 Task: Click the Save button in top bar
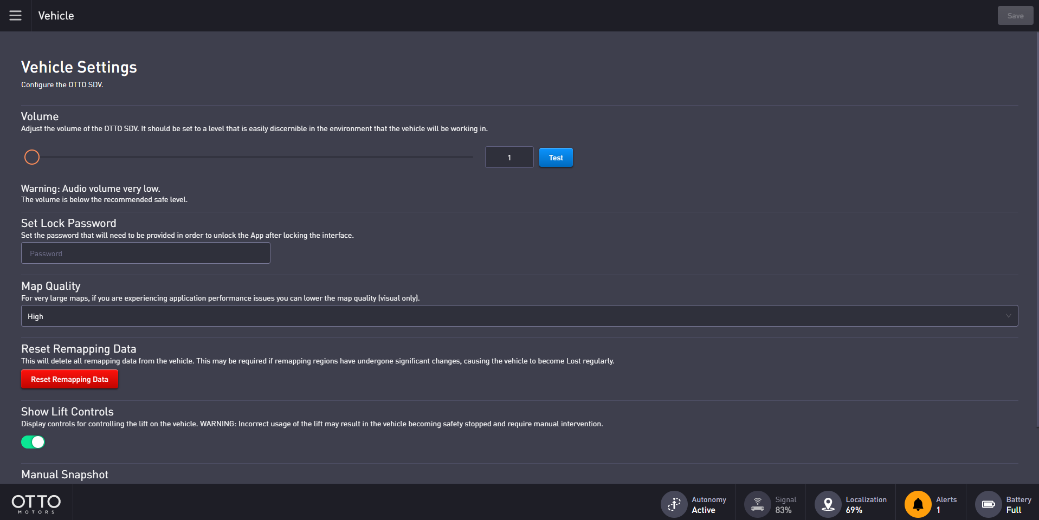[1015, 16]
